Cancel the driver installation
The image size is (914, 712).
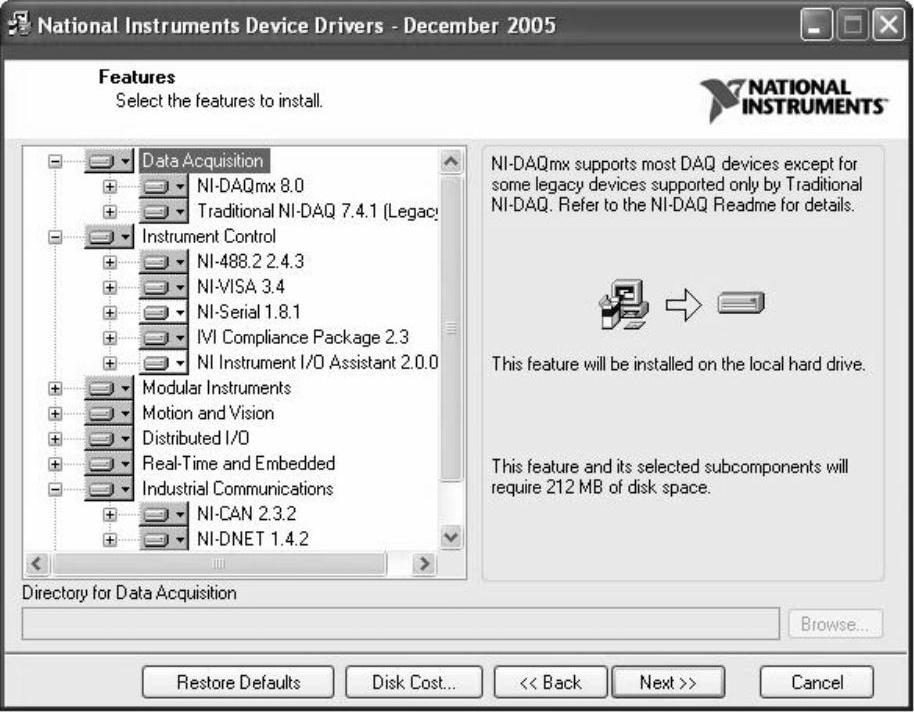pyautogui.click(x=817, y=682)
